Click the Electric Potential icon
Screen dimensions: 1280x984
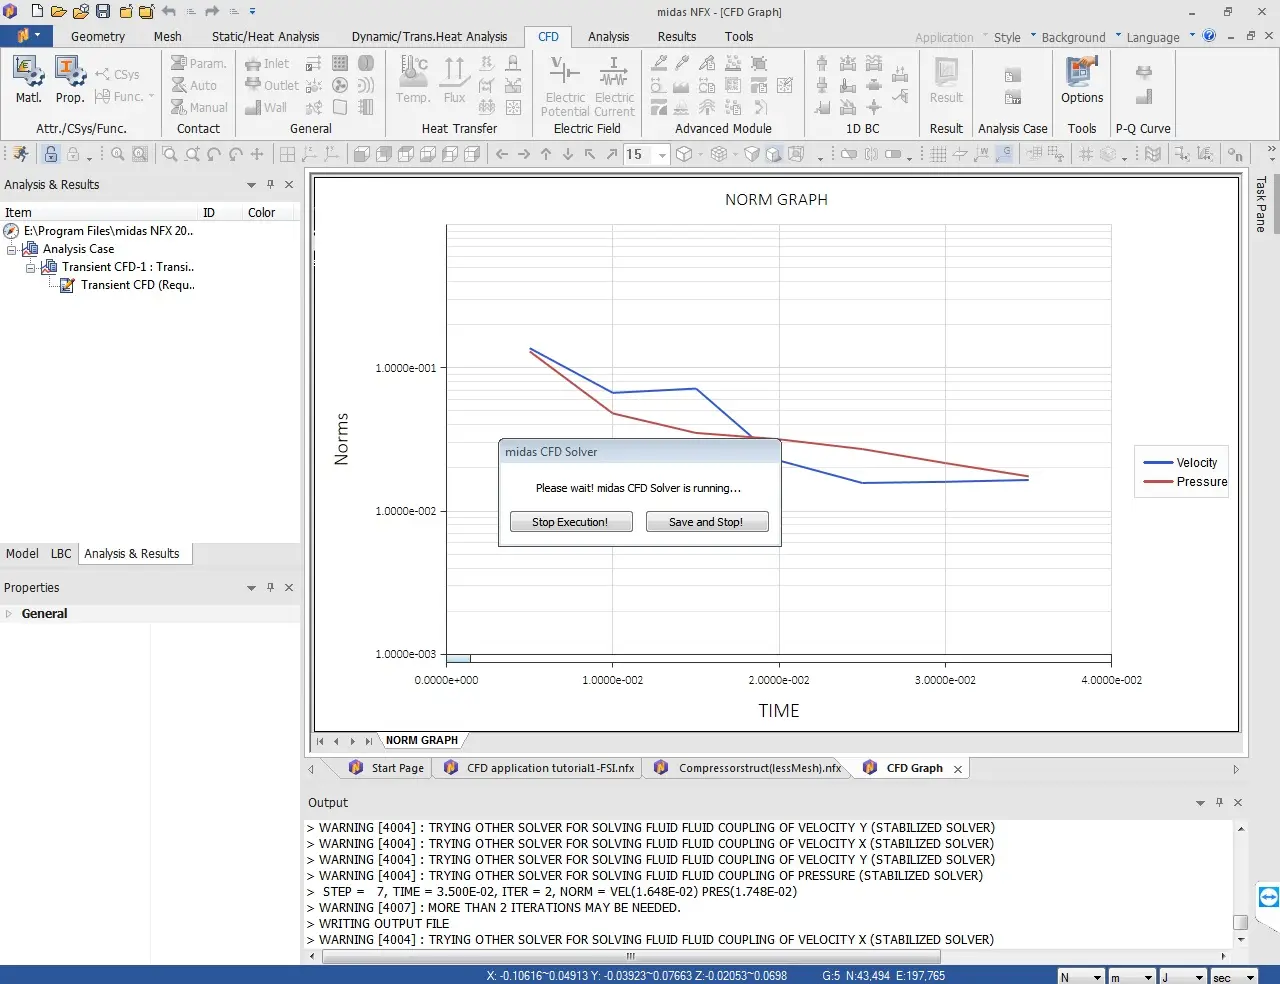tap(565, 86)
